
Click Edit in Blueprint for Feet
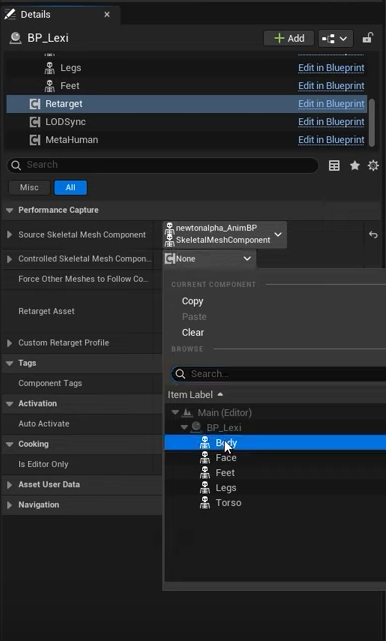click(x=331, y=86)
